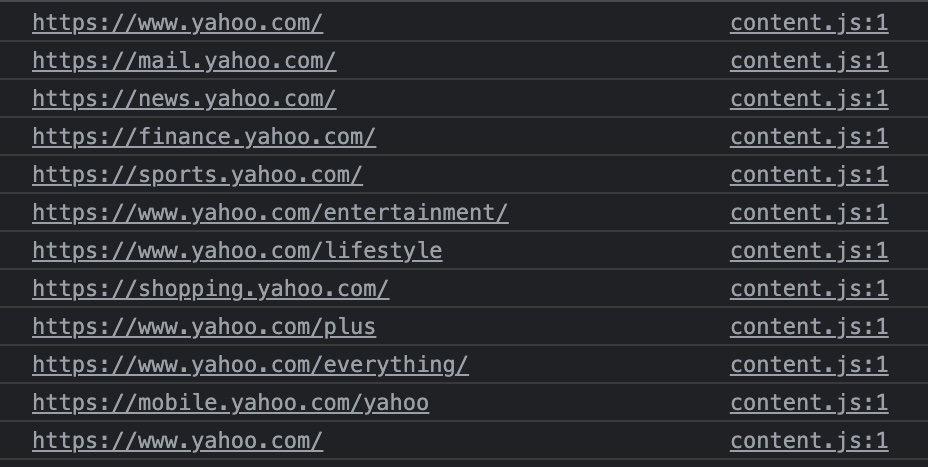This screenshot has width=928, height=467.
Task: Visit the shopping.yahoo.com link
Action: pos(210,289)
